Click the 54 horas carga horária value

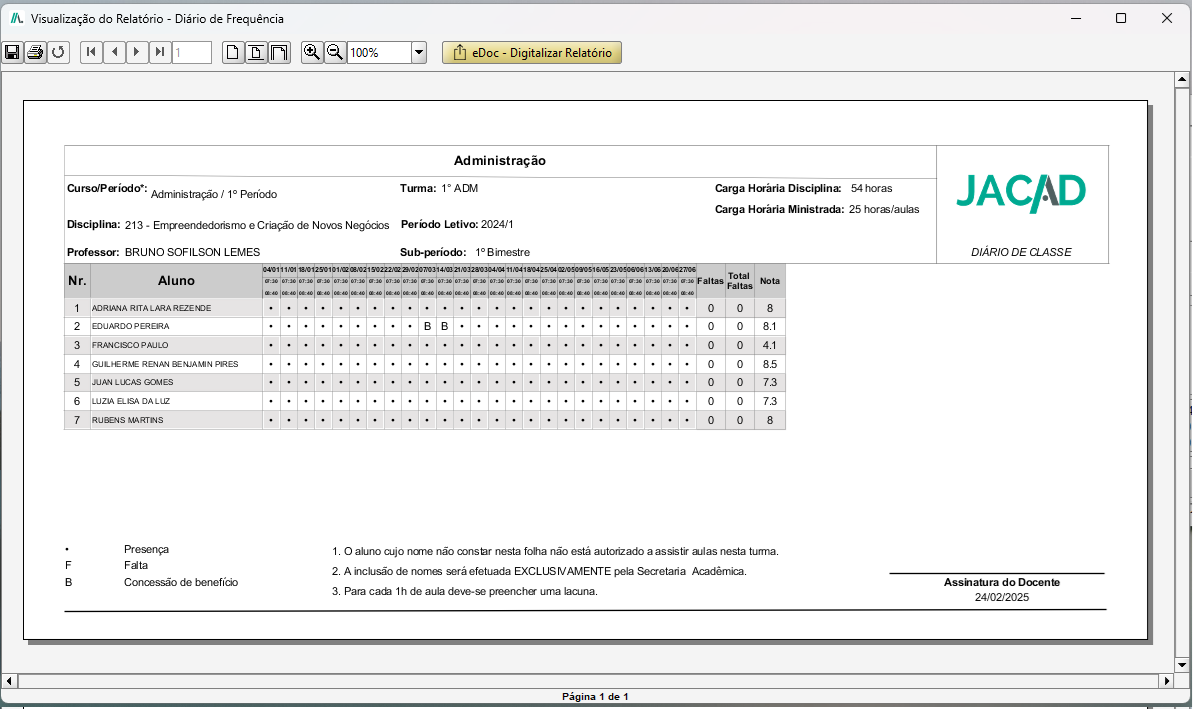[x=871, y=188]
